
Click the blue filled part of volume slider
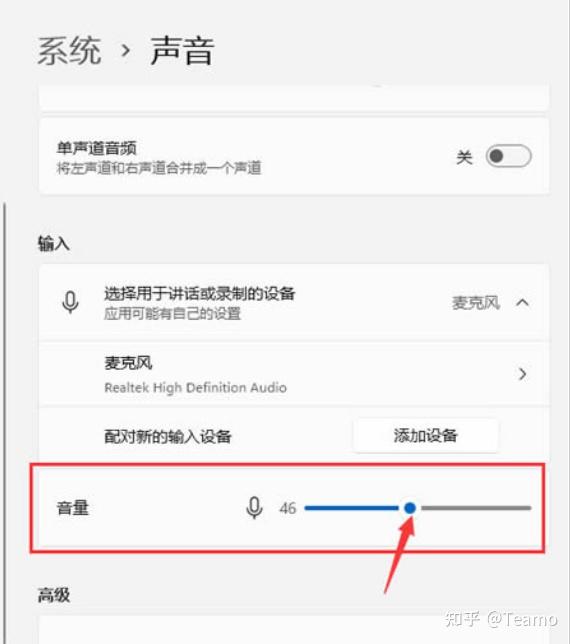pyautogui.click(x=351, y=508)
